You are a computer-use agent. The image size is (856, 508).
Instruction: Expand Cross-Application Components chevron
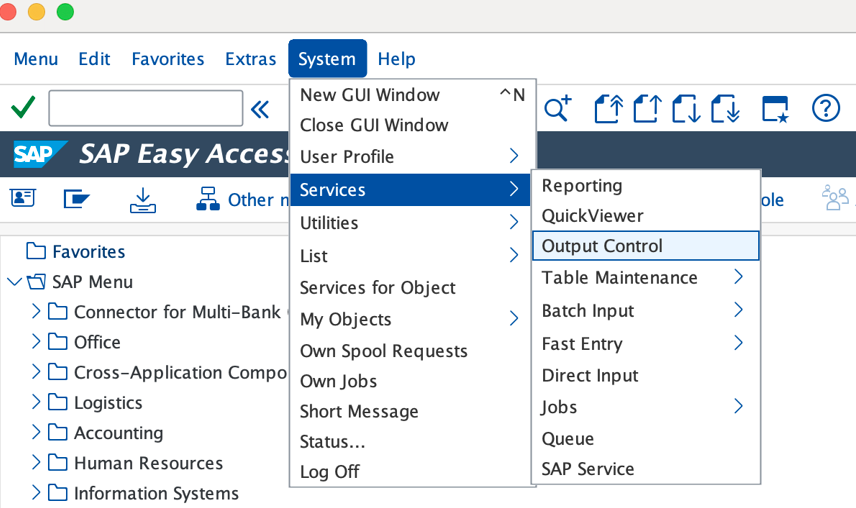[x=36, y=372]
